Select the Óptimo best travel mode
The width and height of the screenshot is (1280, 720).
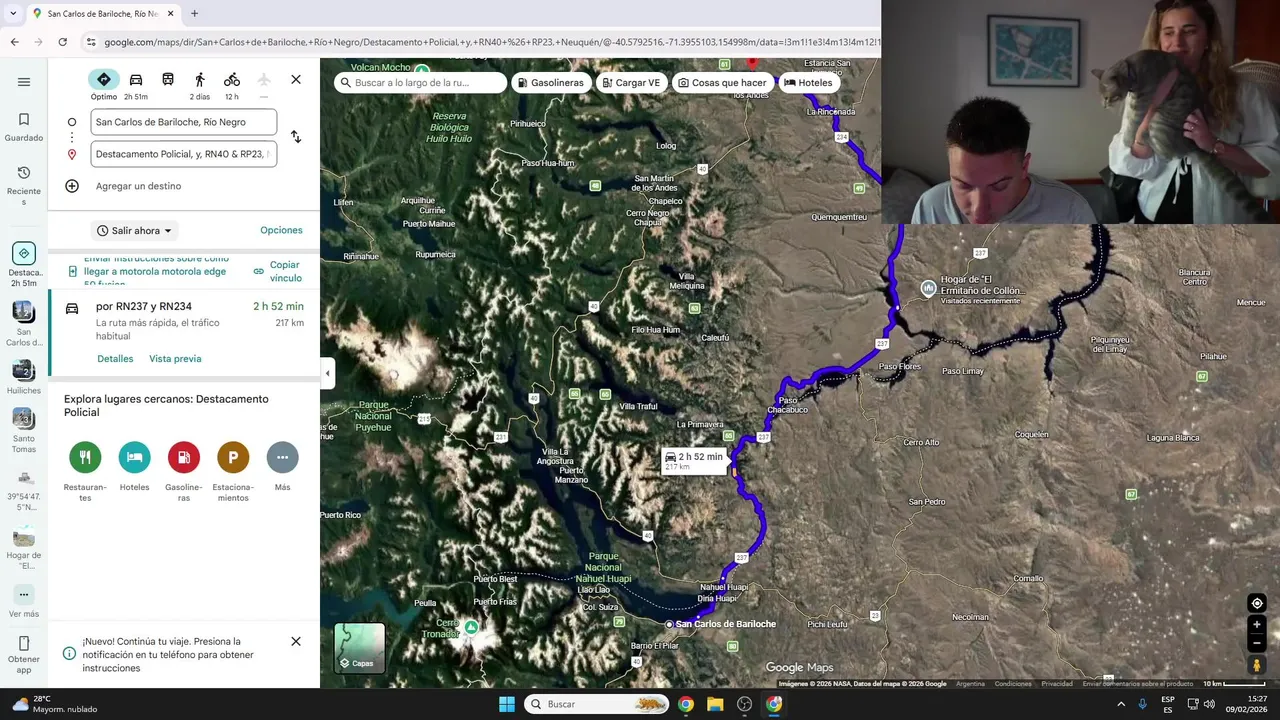click(104, 85)
